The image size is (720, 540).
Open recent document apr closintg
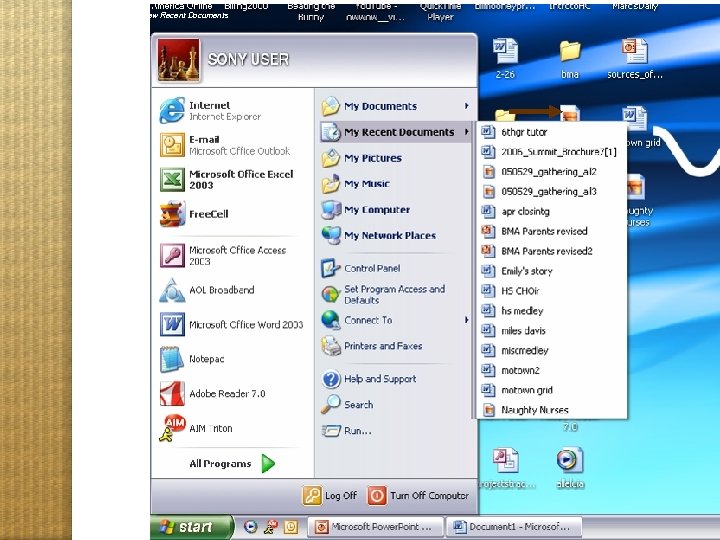coord(552,212)
